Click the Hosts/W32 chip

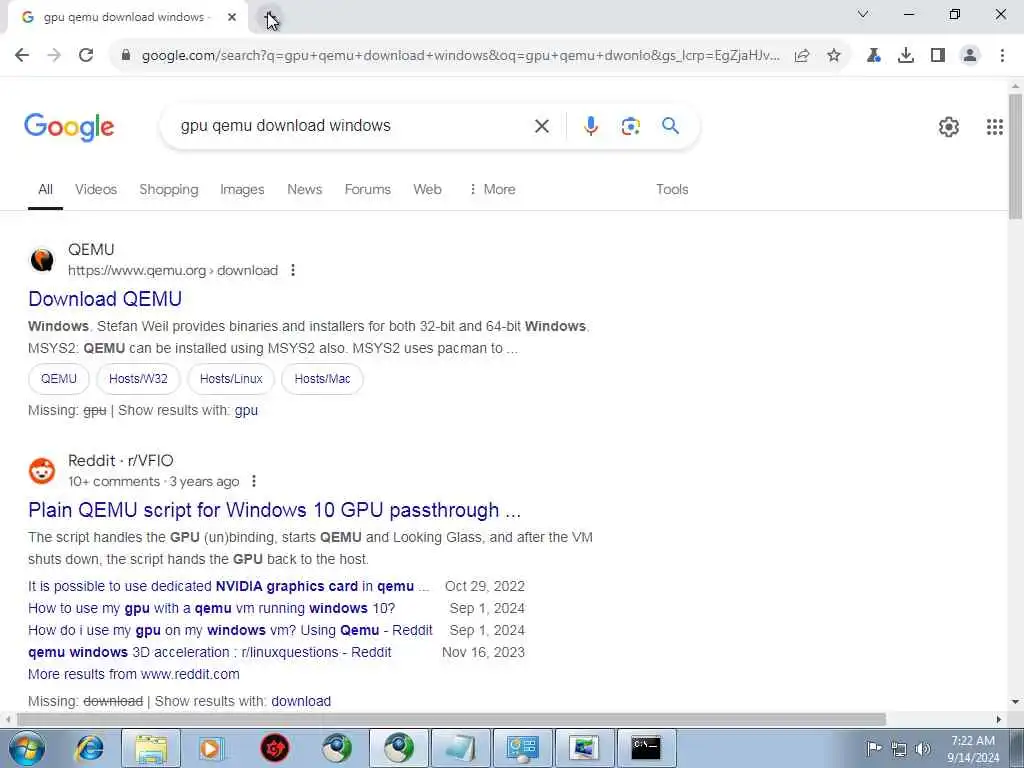(x=138, y=379)
